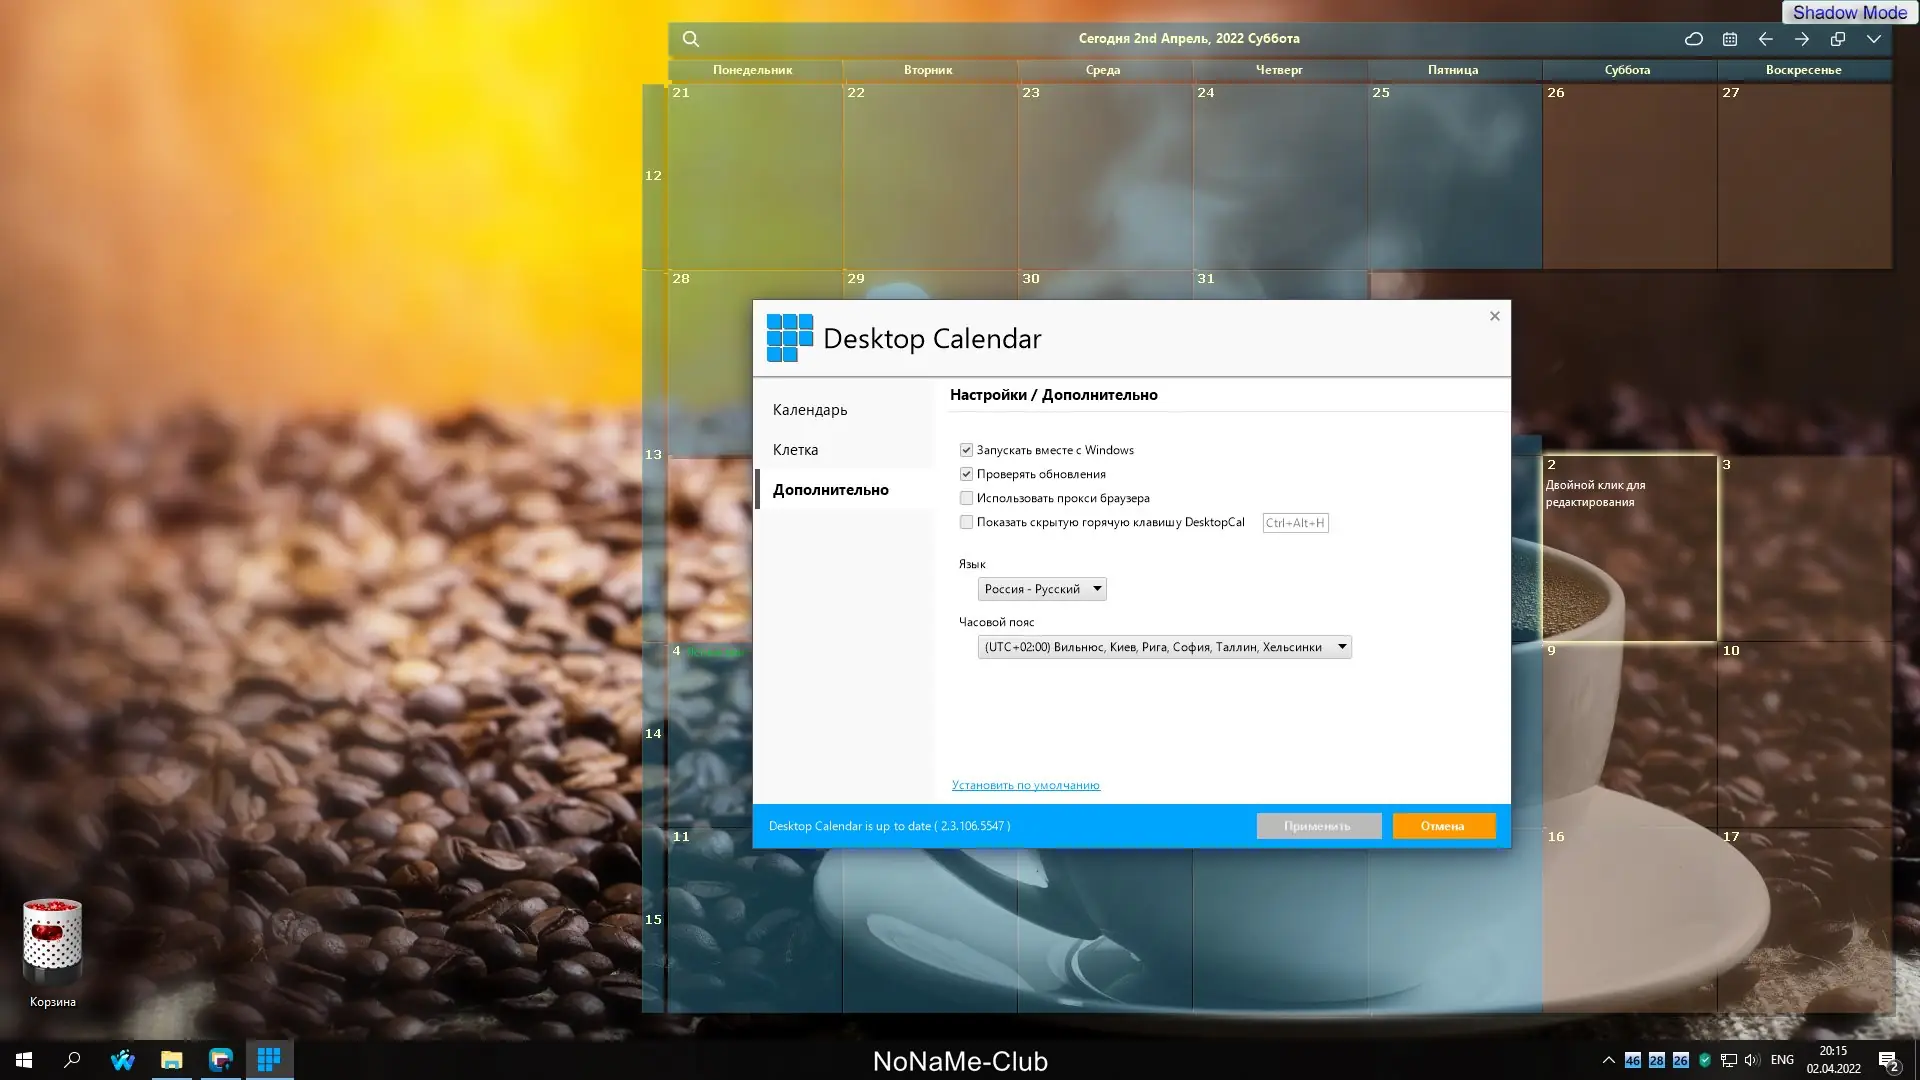Uncheck Запускать вместе с Windows
This screenshot has width=1920, height=1080.
(966, 450)
